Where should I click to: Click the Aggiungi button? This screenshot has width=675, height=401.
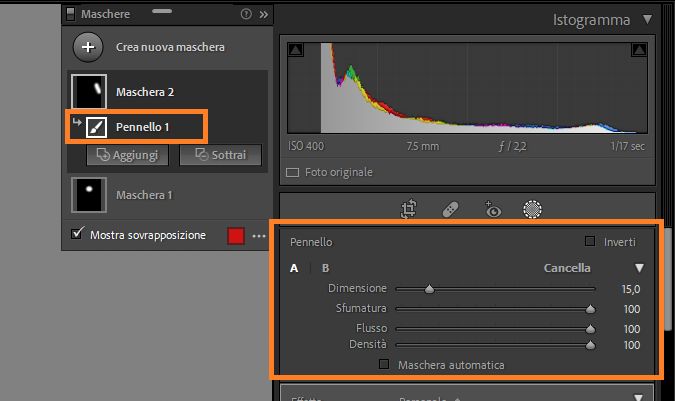click(127, 155)
